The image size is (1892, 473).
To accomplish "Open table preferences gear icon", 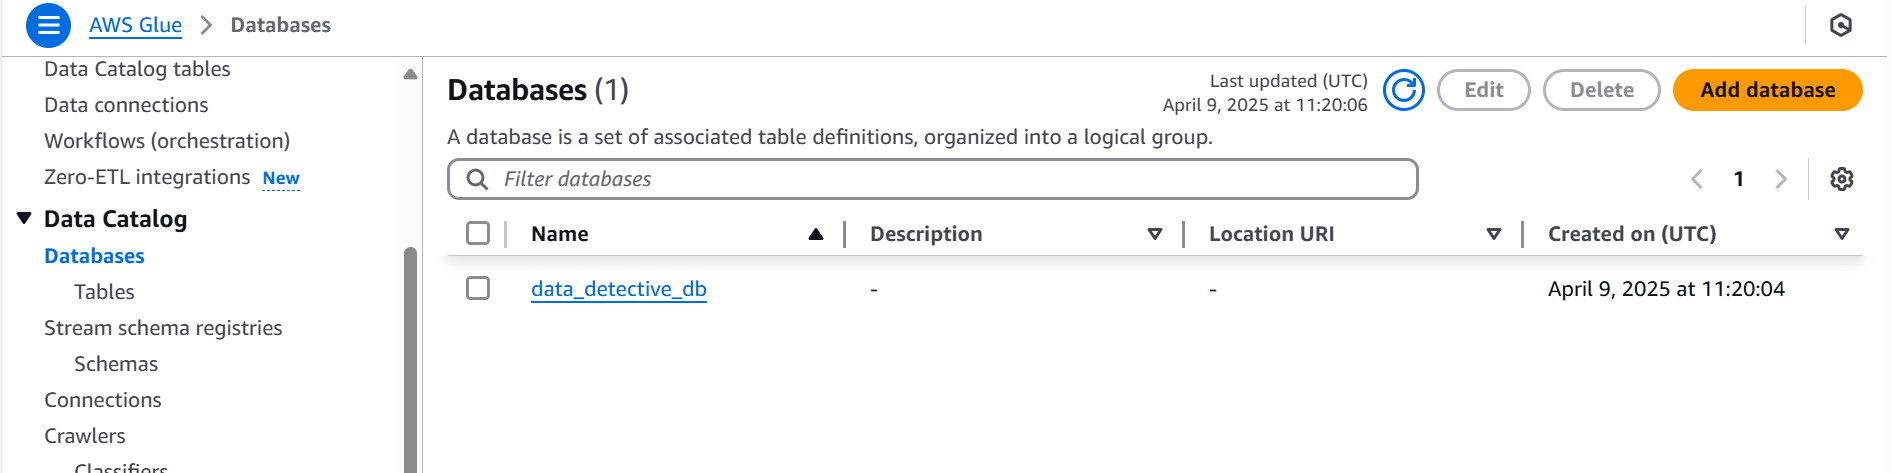I will pyautogui.click(x=1842, y=179).
